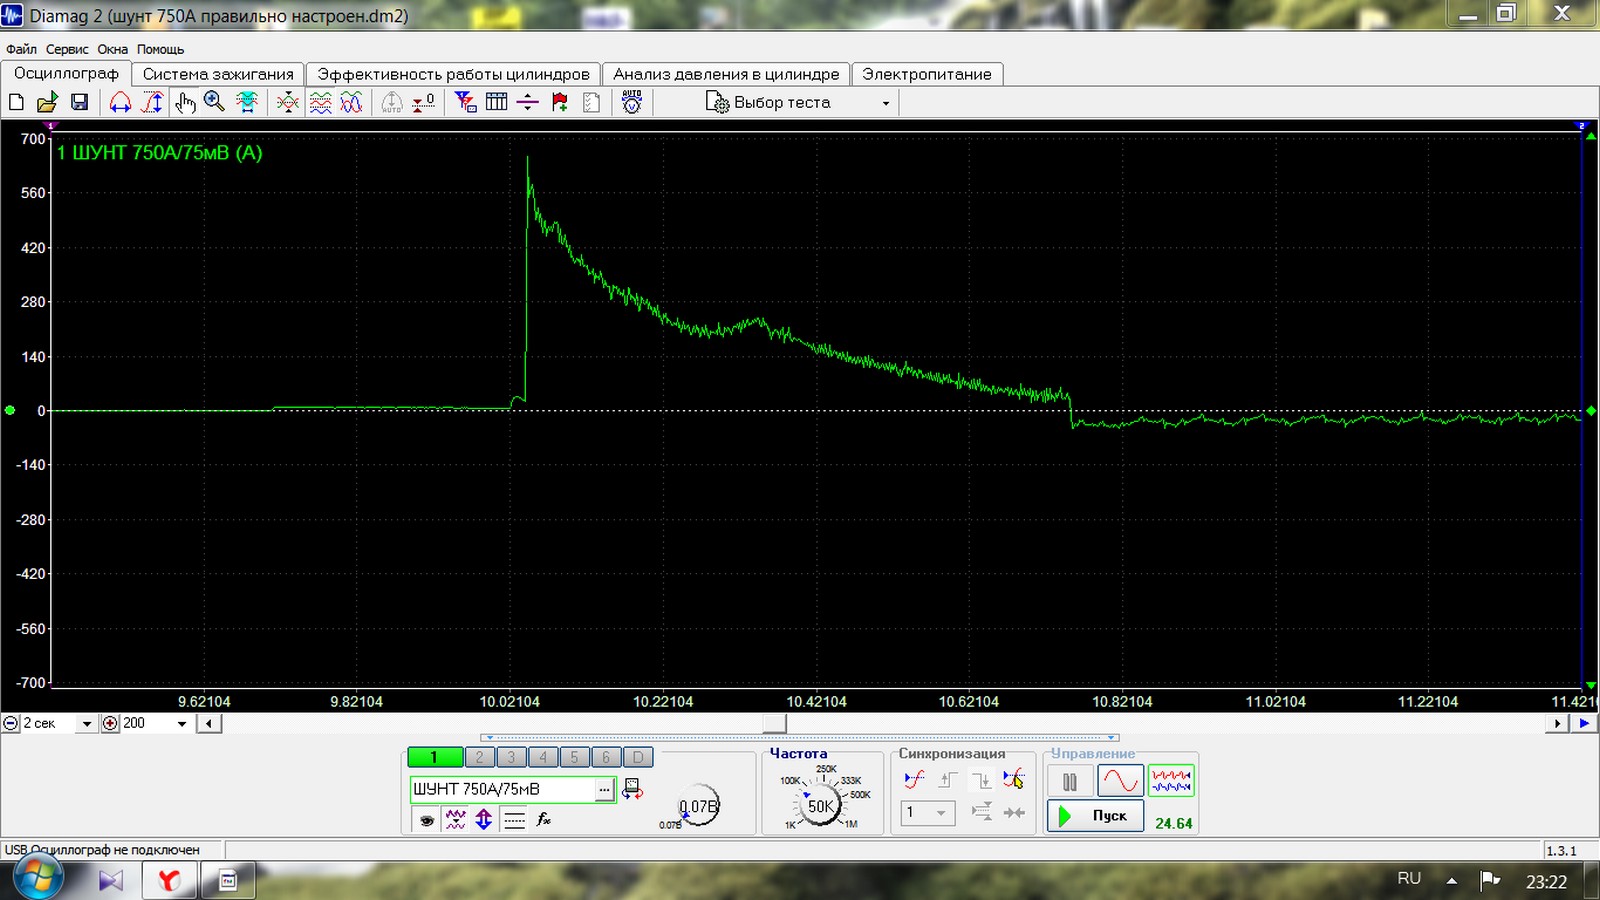Select the stacked waveforms display icon
This screenshot has width=1600, height=900.
[320, 102]
